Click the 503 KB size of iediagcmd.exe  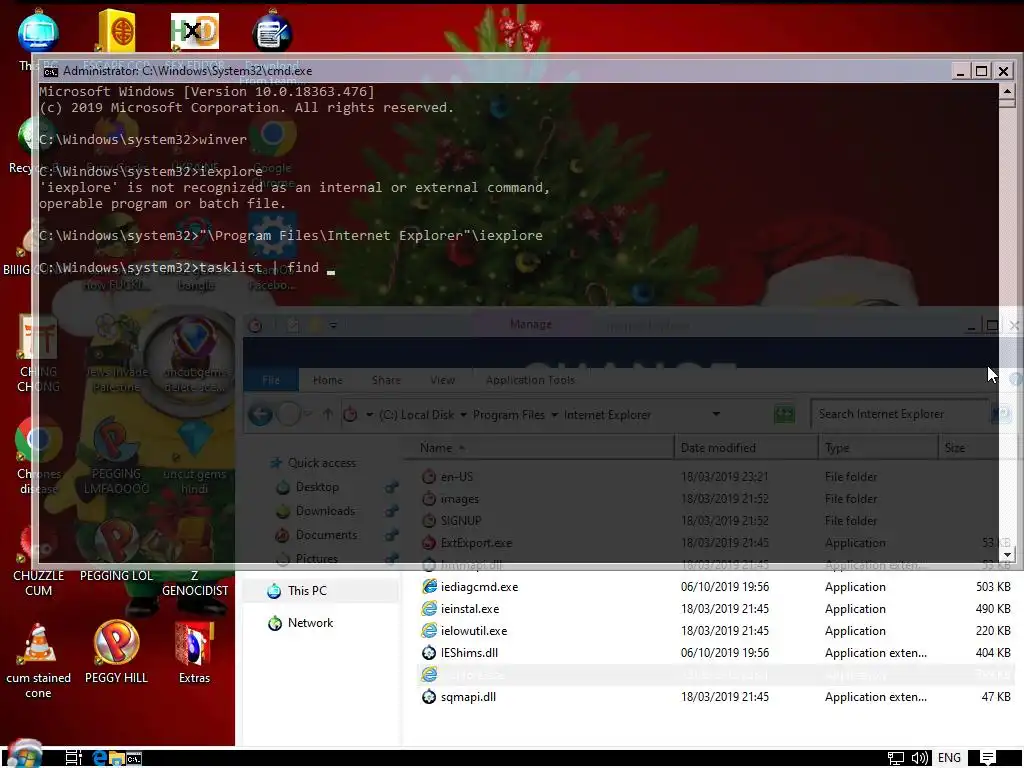(x=993, y=587)
